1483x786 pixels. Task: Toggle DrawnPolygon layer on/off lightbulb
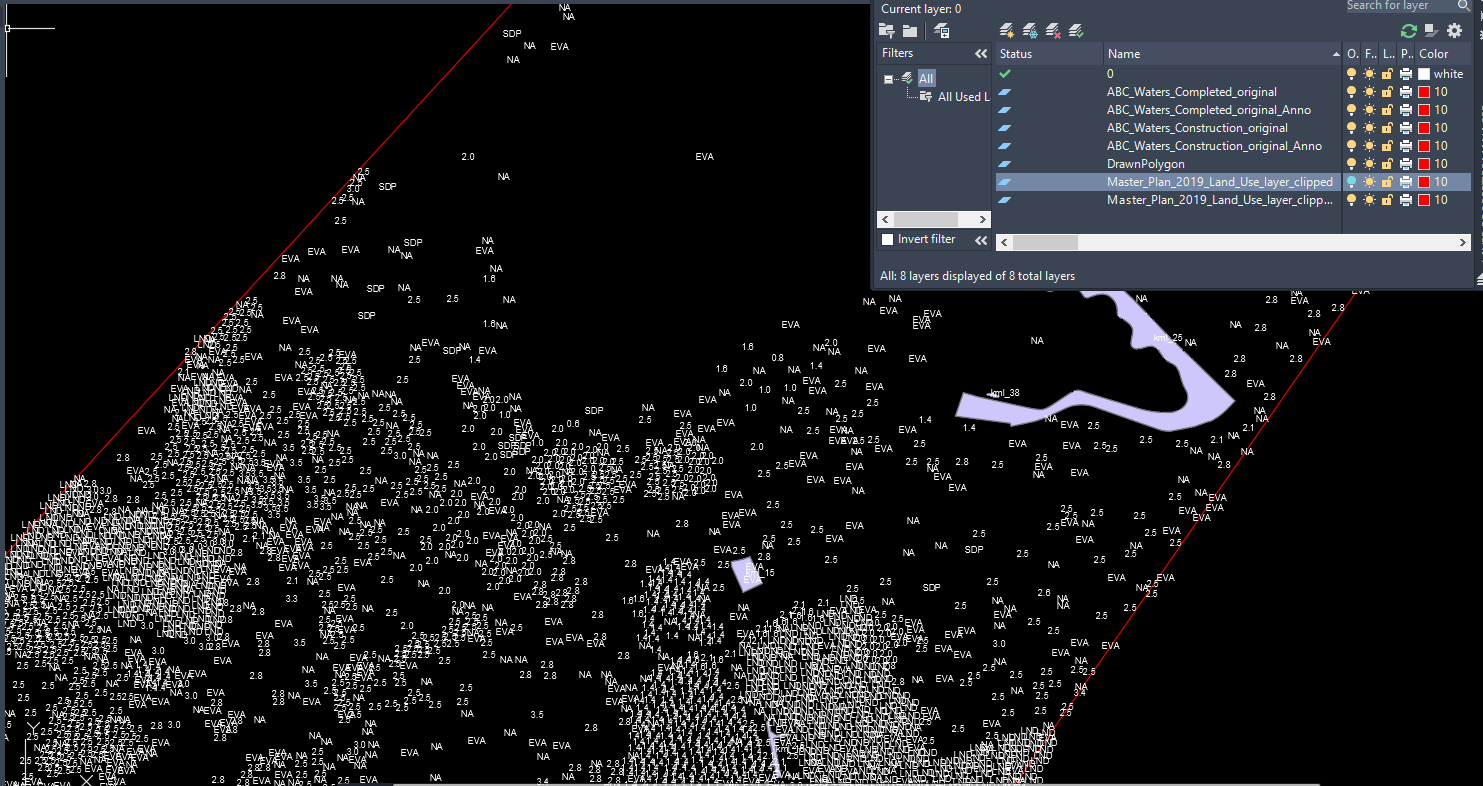(x=1352, y=164)
